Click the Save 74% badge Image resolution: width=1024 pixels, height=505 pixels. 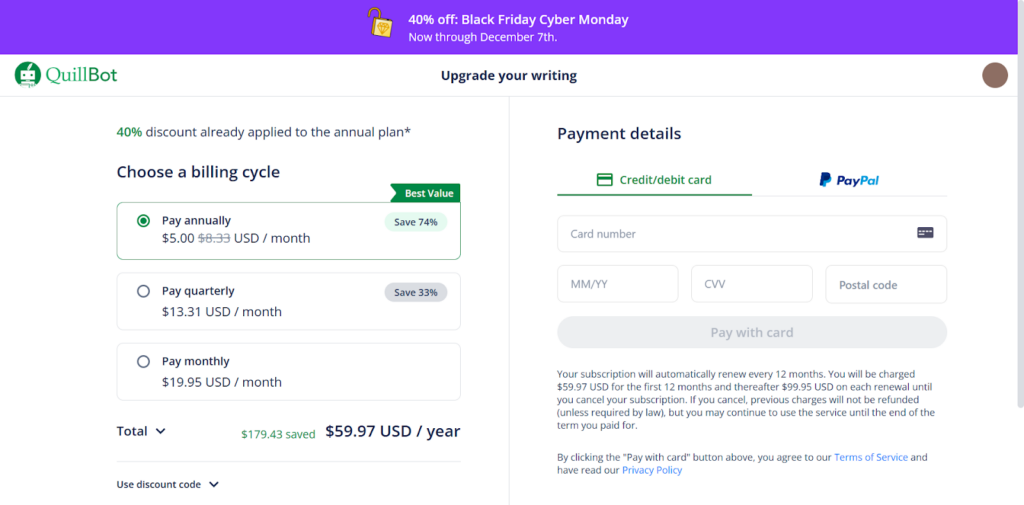coord(415,222)
